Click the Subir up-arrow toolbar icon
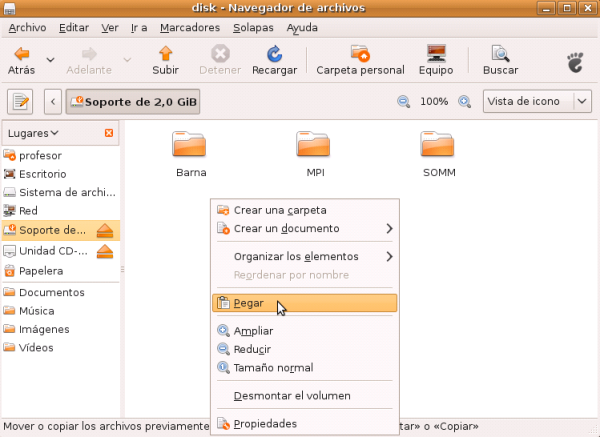 (165, 55)
